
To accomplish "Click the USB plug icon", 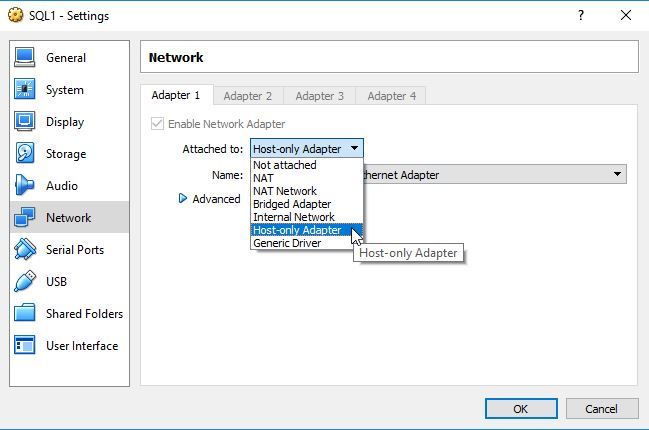I will pyautogui.click(x=25, y=282).
